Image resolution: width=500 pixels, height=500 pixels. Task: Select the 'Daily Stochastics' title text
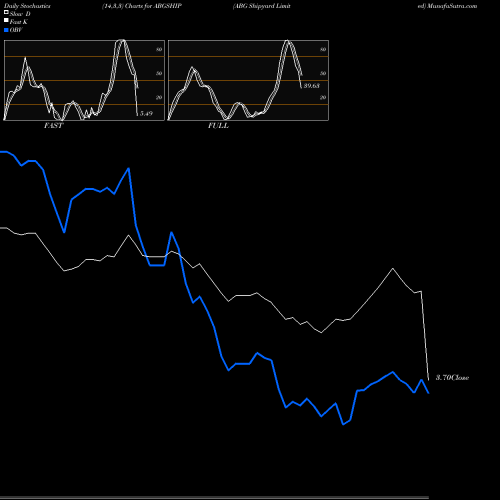(27, 6)
